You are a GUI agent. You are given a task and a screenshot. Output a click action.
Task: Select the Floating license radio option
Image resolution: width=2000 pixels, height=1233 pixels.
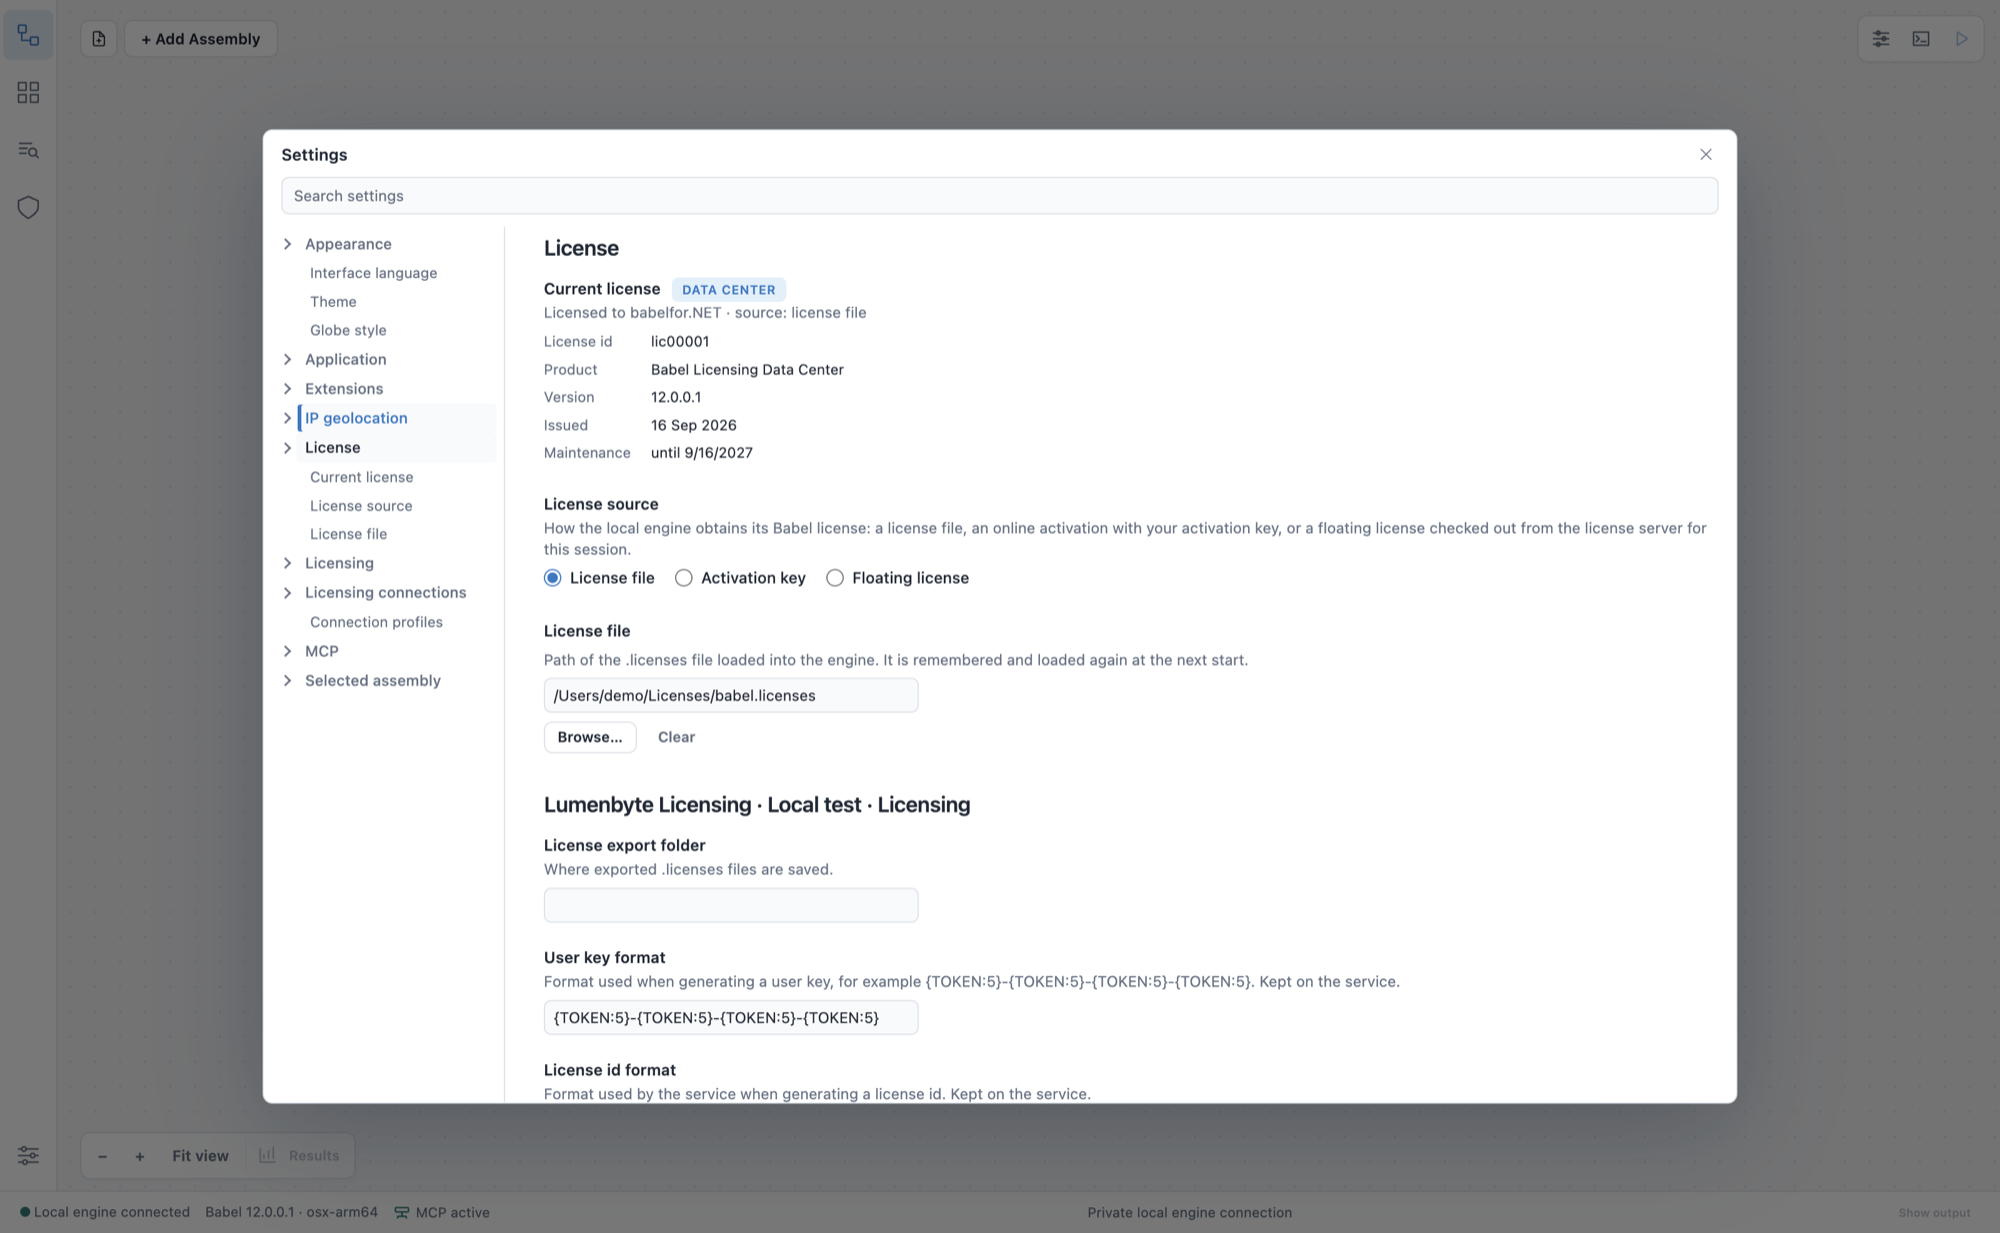pos(835,578)
